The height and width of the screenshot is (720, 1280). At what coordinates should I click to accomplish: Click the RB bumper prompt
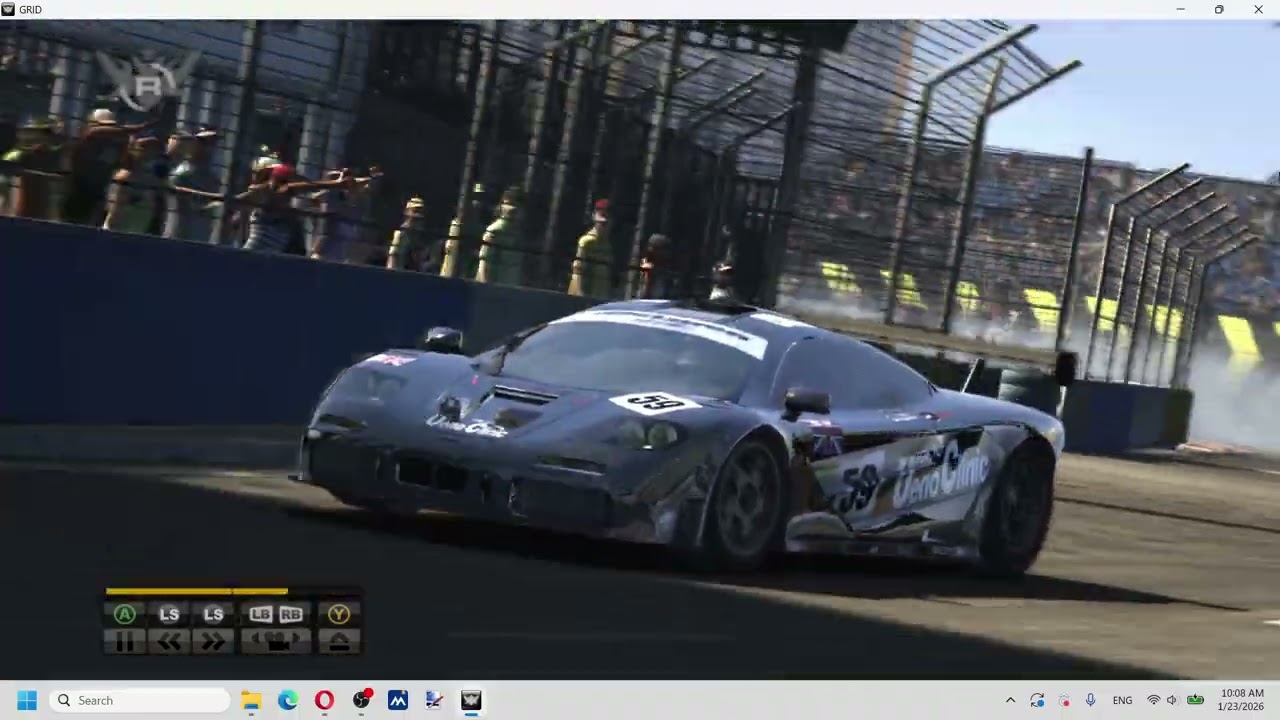pos(291,615)
